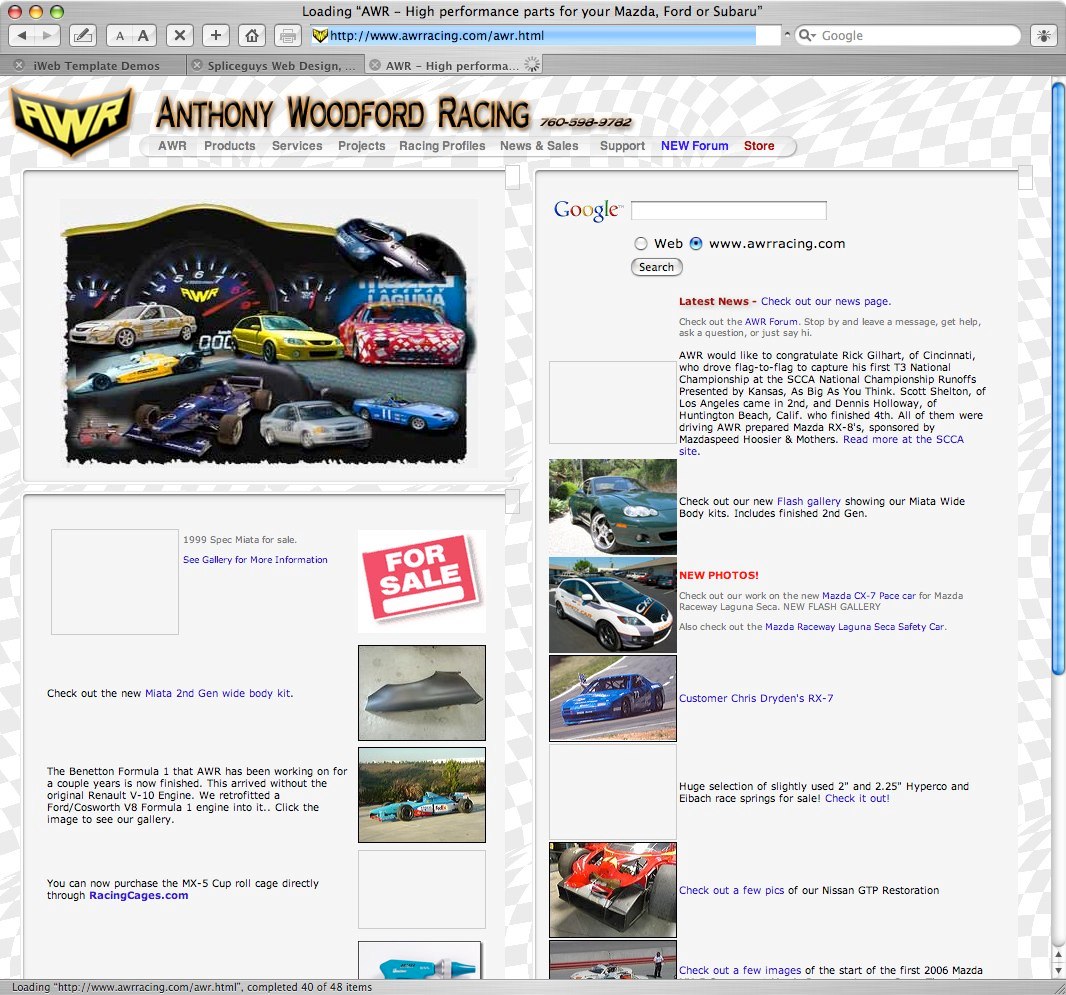Click the back navigation arrow
The height and width of the screenshot is (995, 1066).
coord(22,35)
